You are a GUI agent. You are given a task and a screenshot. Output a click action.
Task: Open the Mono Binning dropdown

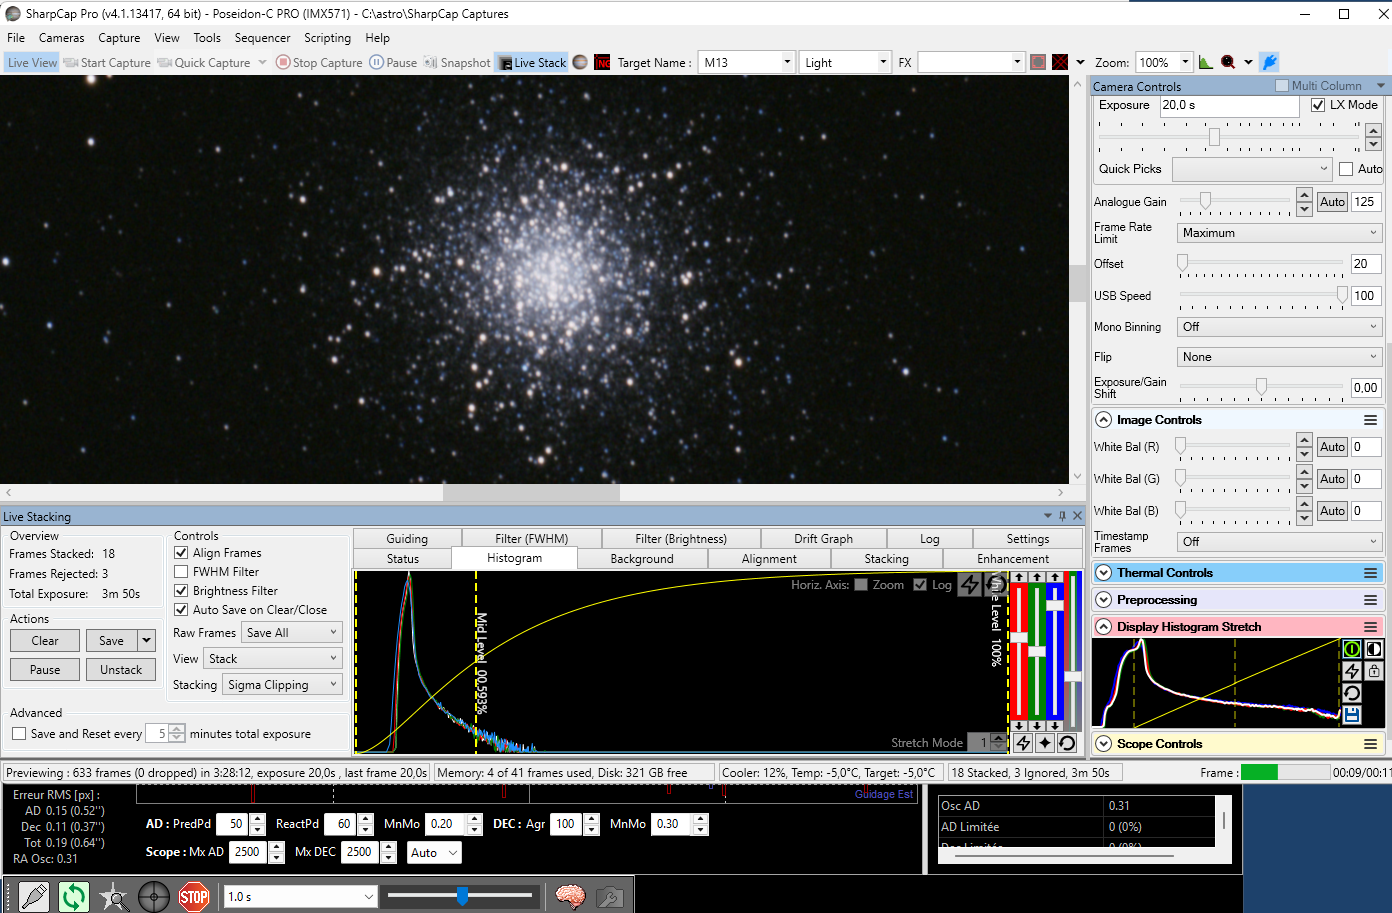click(1279, 326)
